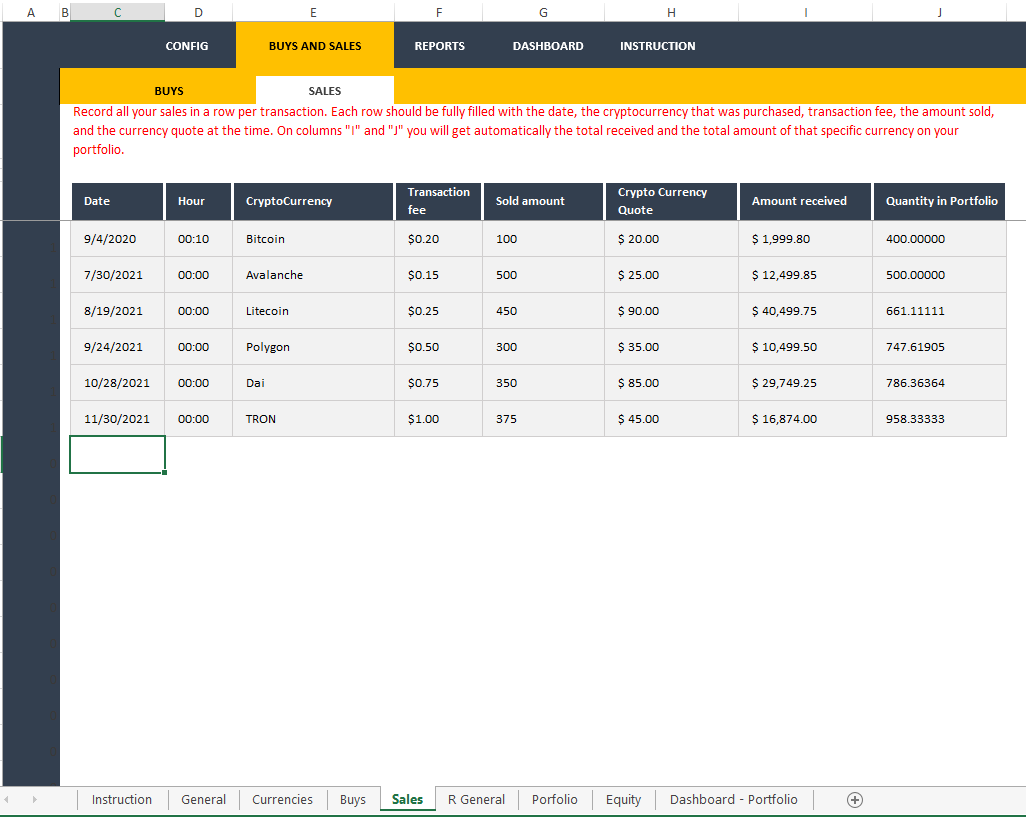Go to the REPORTS section
The height and width of the screenshot is (817, 1026).
point(439,46)
